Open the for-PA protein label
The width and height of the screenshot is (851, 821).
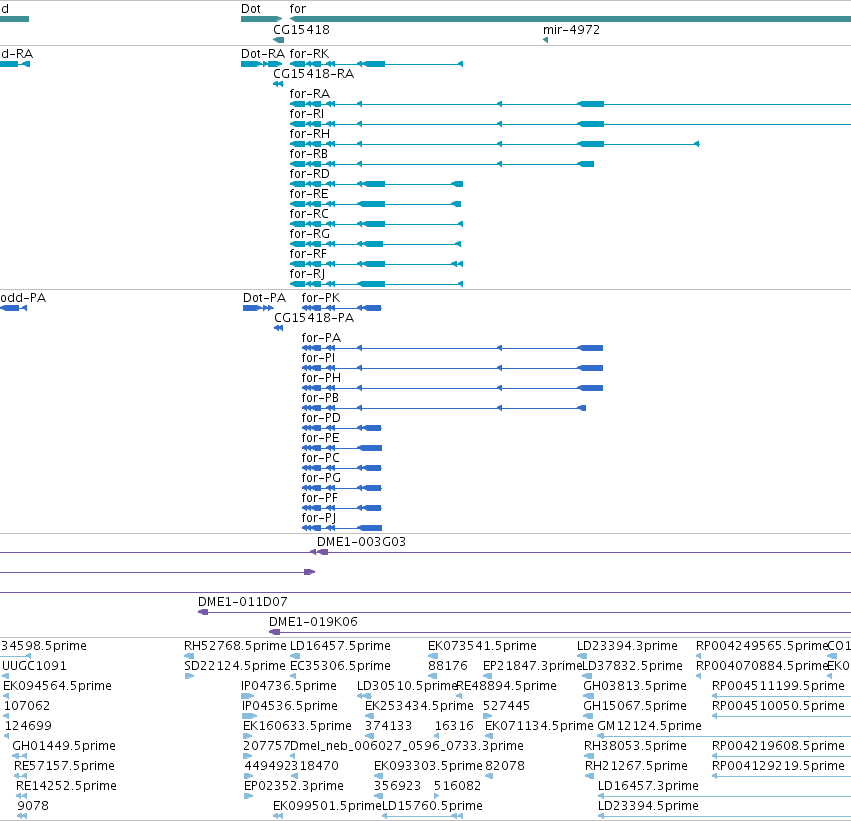(x=321, y=338)
